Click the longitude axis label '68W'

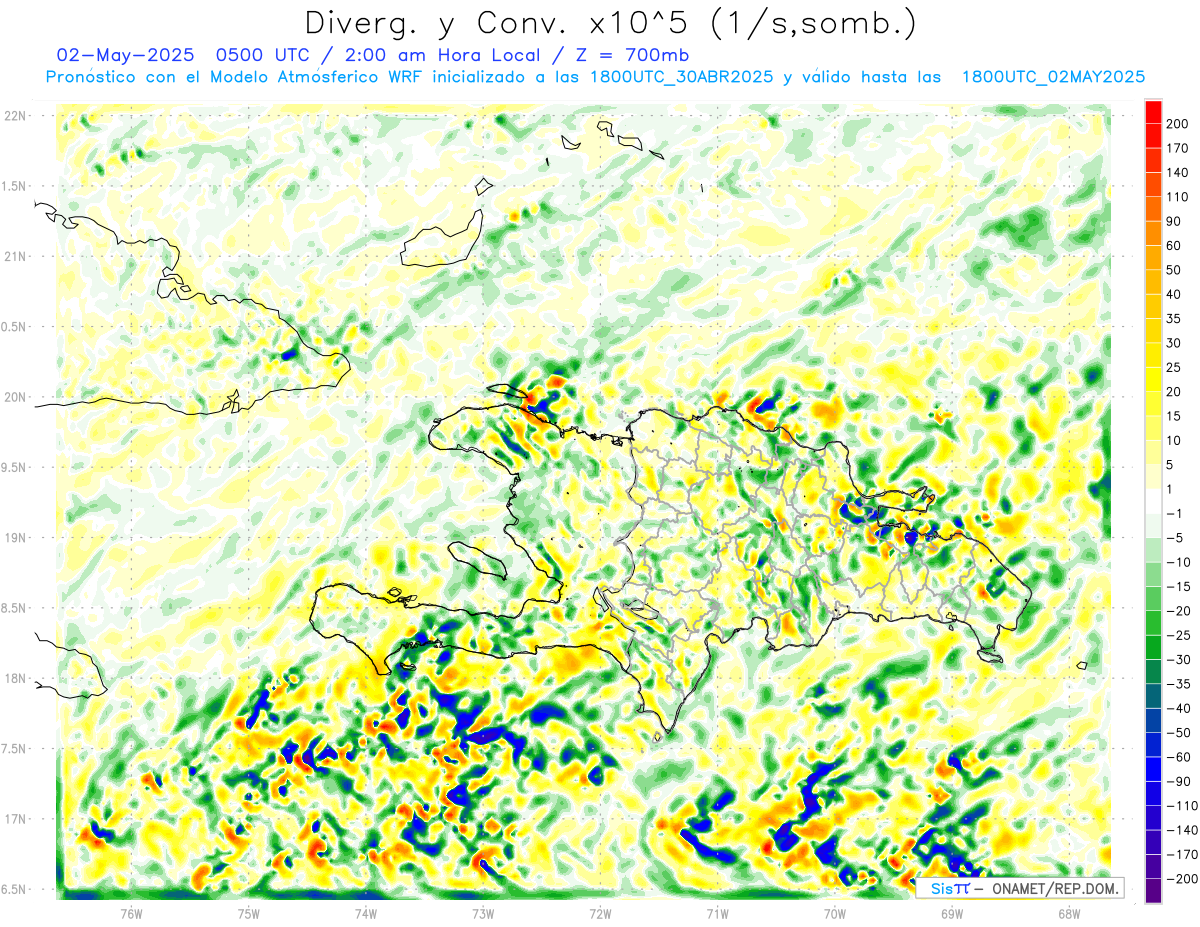tap(1068, 913)
